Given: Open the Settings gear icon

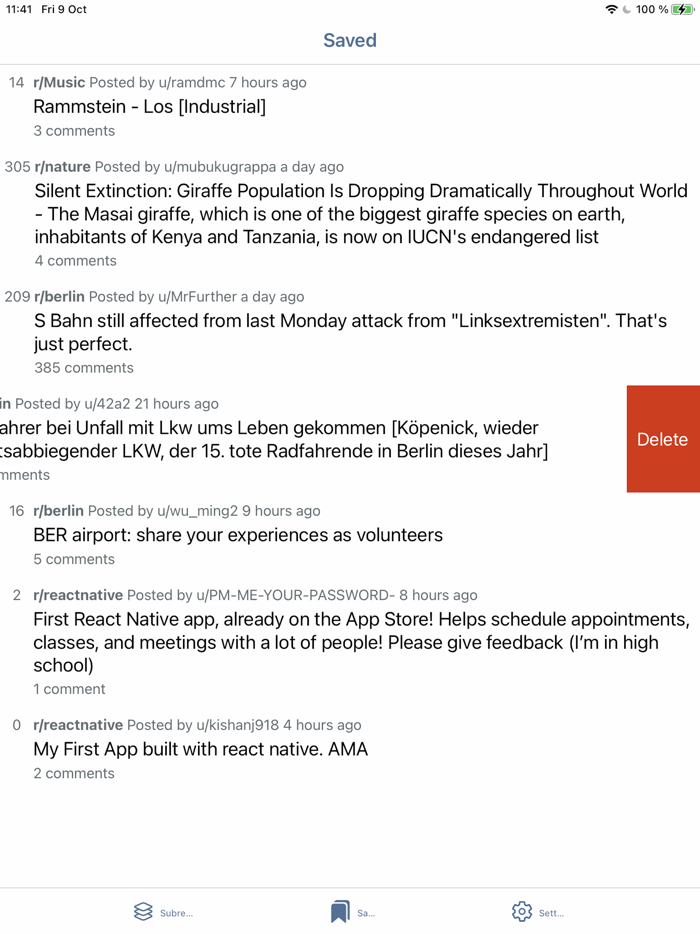Looking at the screenshot, I should pyautogui.click(x=521, y=911).
